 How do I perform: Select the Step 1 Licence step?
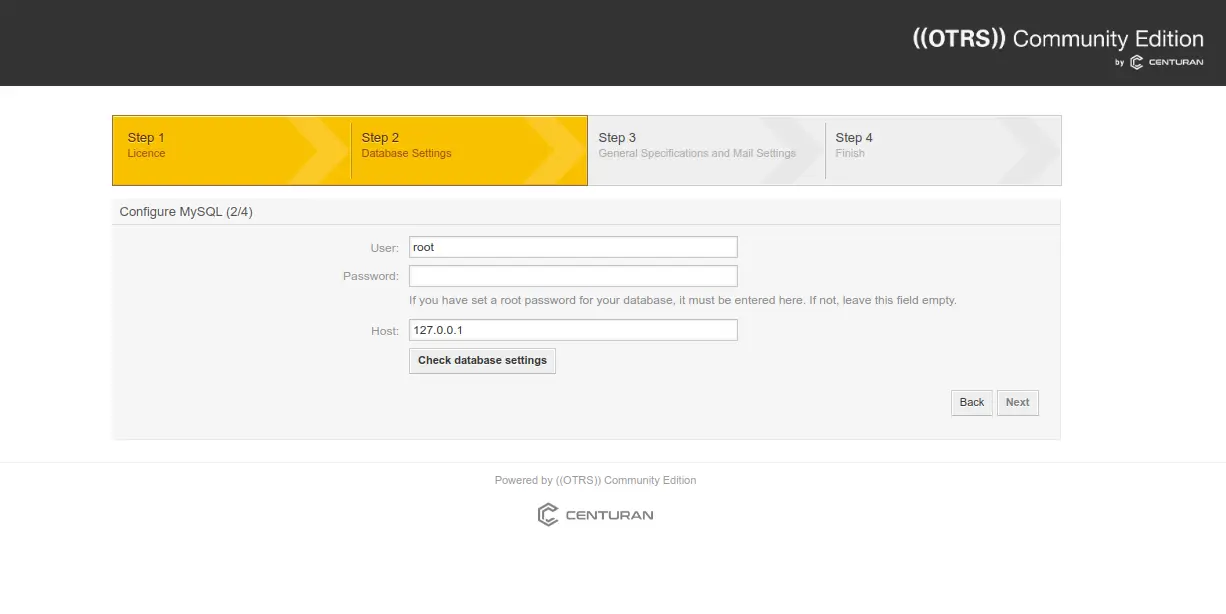pyautogui.click(x=232, y=151)
